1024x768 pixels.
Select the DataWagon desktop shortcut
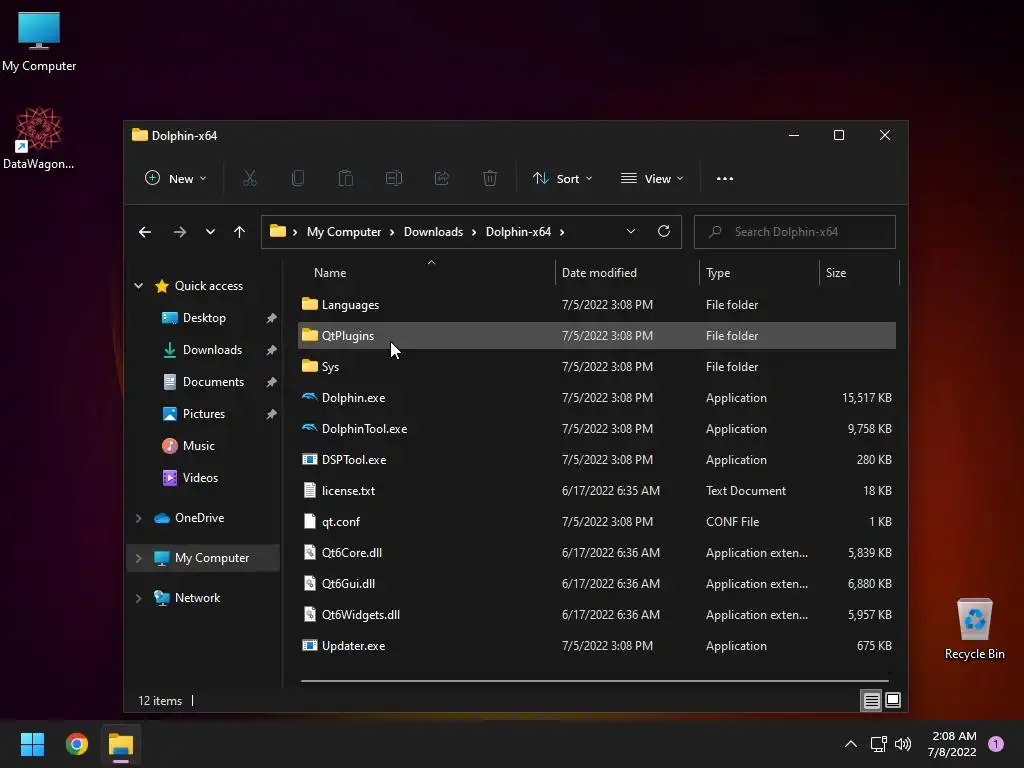(39, 138)
